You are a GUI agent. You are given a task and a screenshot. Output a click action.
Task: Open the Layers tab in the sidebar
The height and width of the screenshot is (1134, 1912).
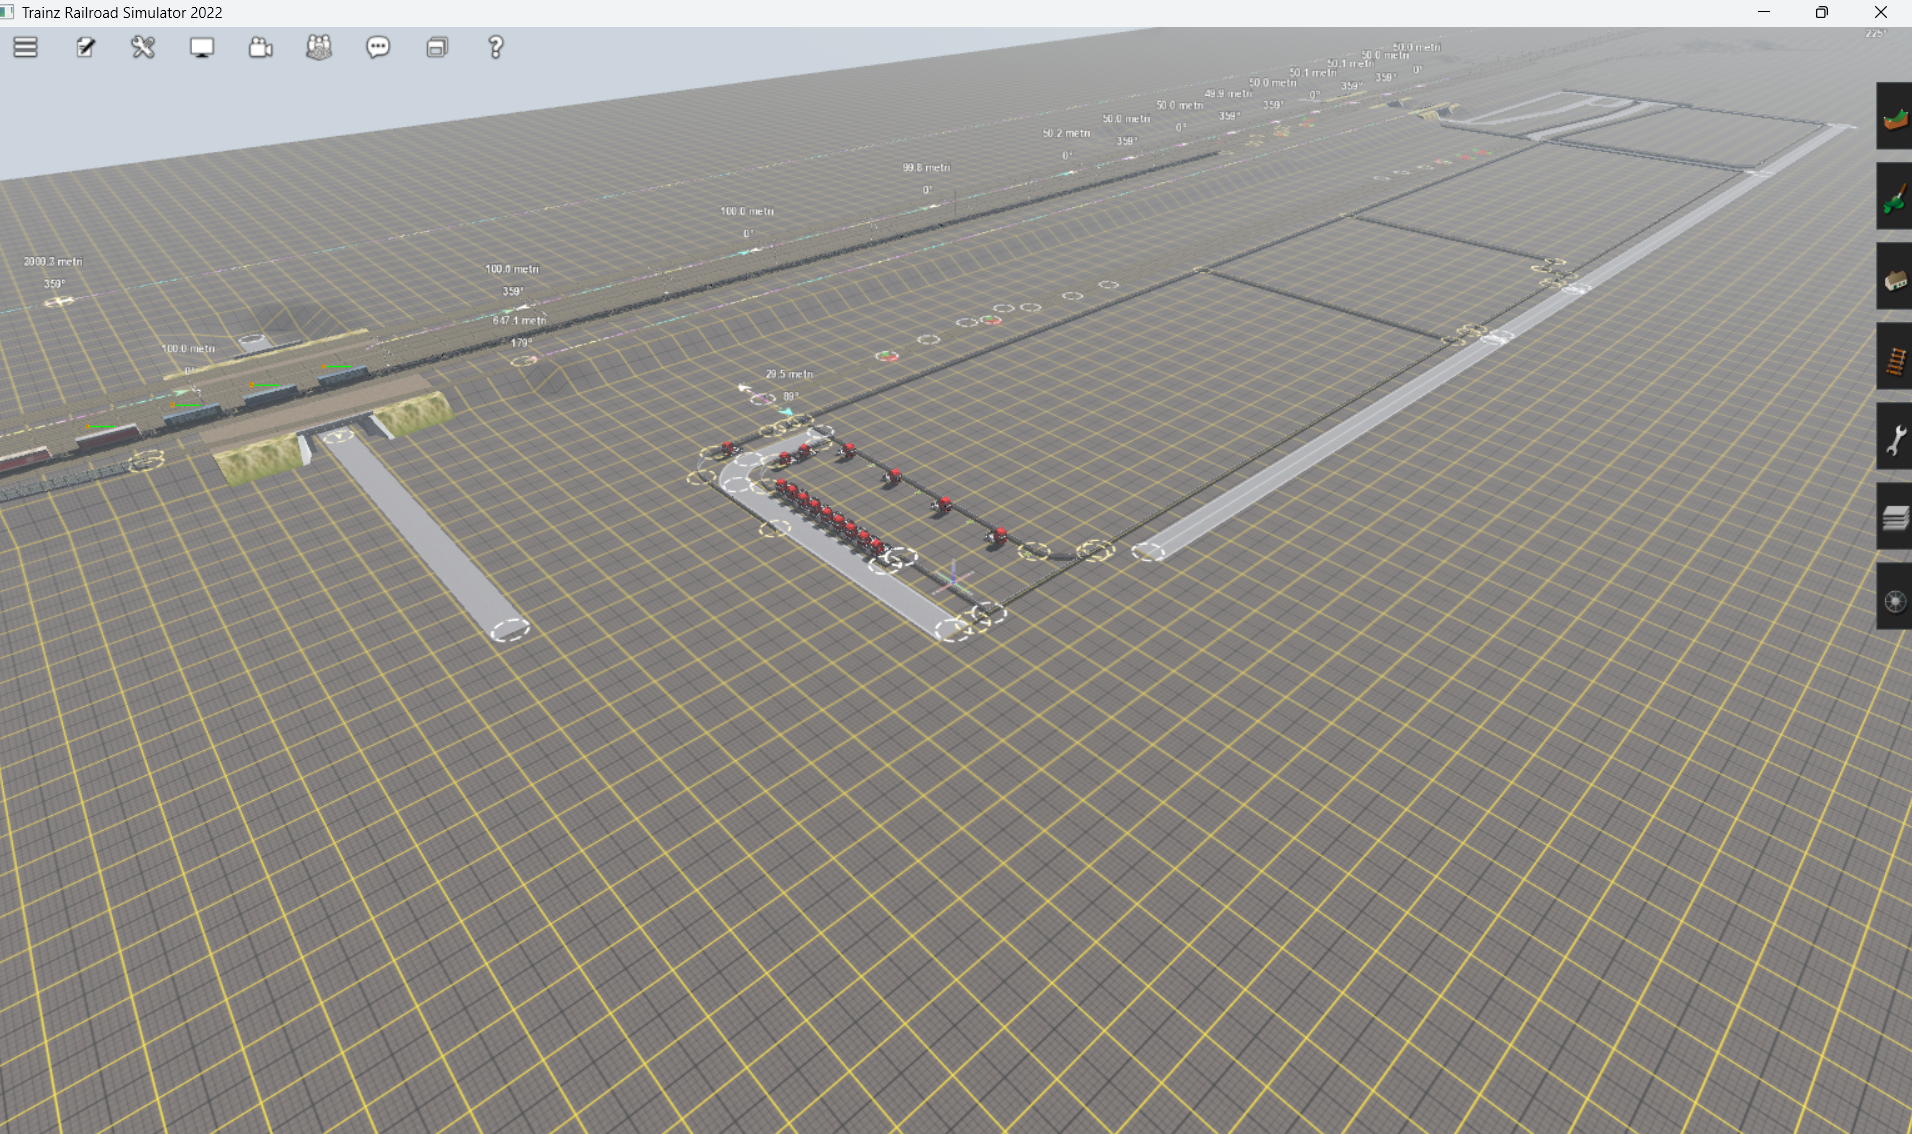(x=1894, y=517)
